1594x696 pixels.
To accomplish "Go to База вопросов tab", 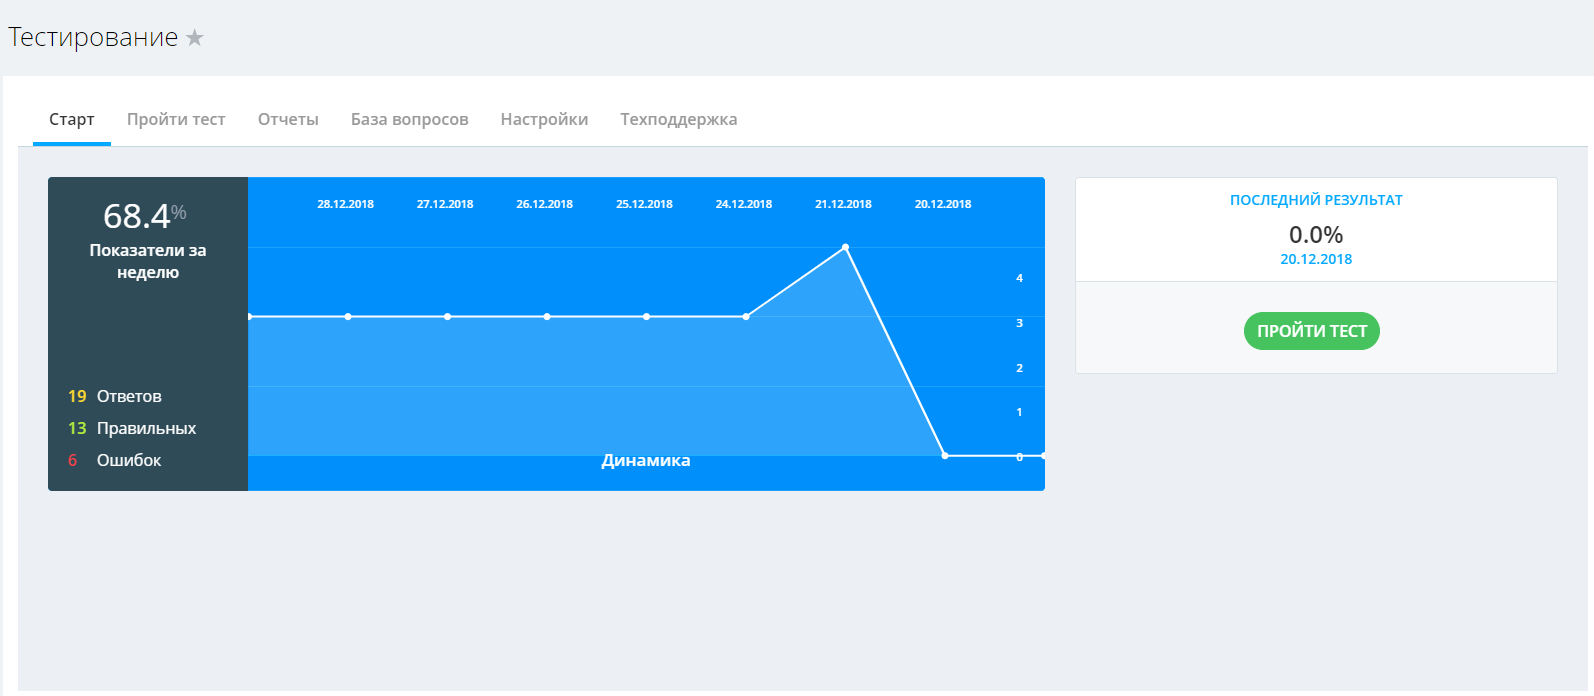I will pyautogui.click(x=409, y=120).
